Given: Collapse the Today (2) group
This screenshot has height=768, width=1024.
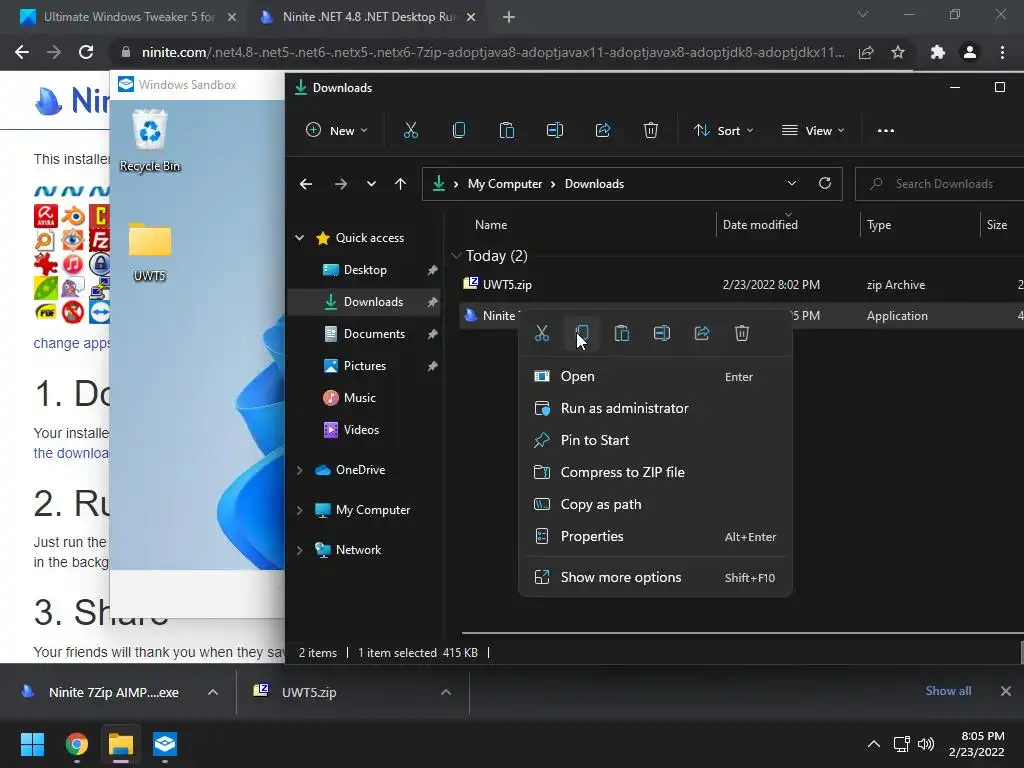Looking at the screenshot, I should [x=456, y=255].
